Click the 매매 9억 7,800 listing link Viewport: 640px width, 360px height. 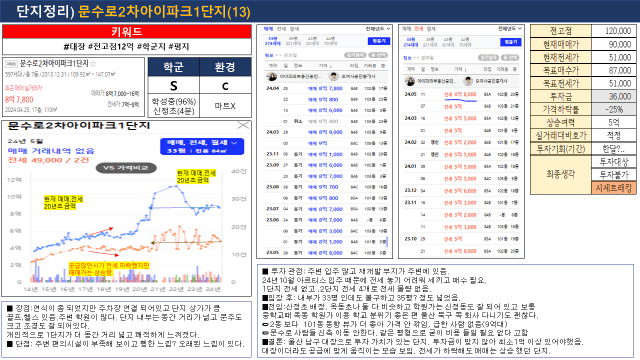click(x=325, y=88)
